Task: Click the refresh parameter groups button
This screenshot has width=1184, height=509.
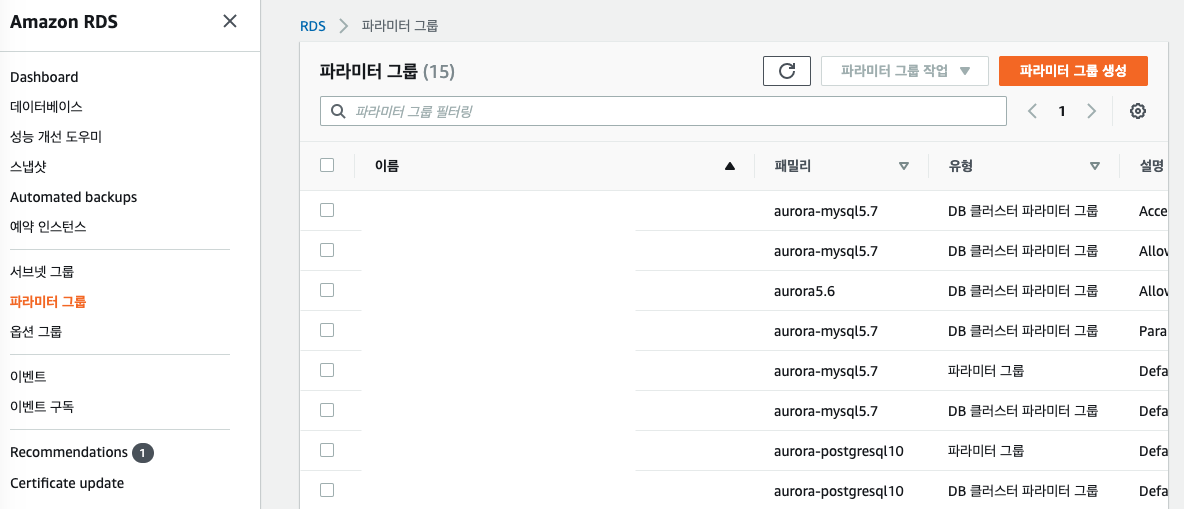Action: [x=787, y=71]
